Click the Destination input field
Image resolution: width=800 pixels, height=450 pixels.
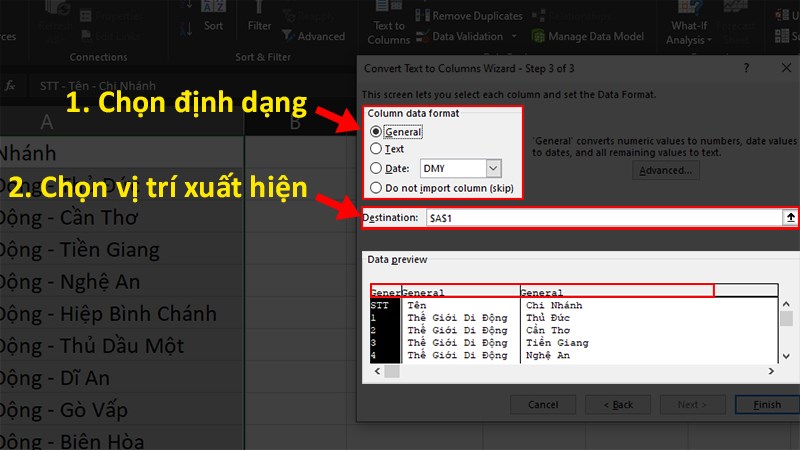(x=604, y=218)
